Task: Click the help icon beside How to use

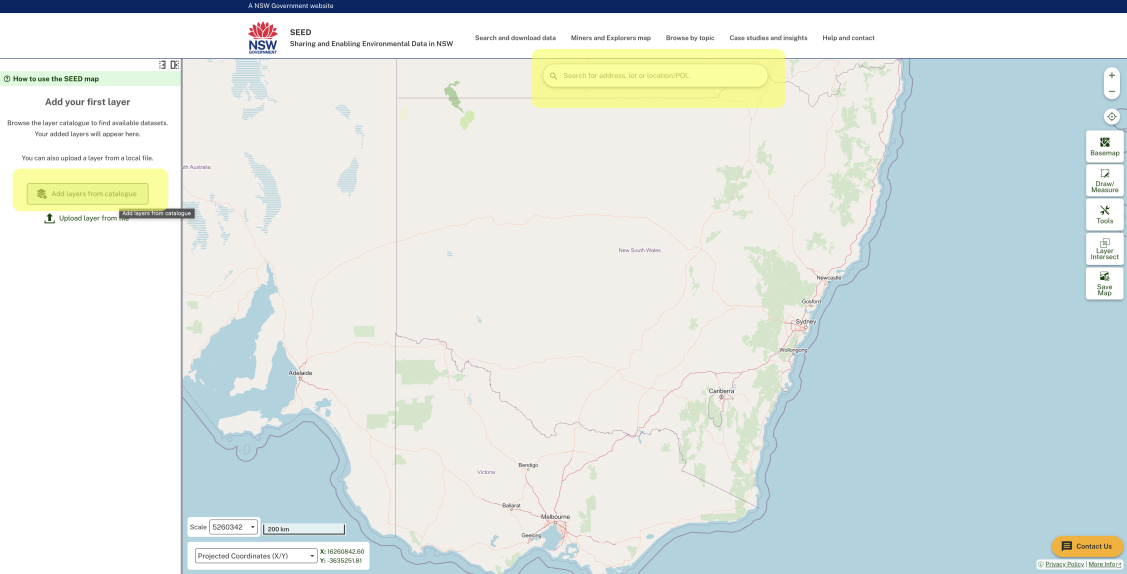Action: pyautogui.click(x=7, y=79)
